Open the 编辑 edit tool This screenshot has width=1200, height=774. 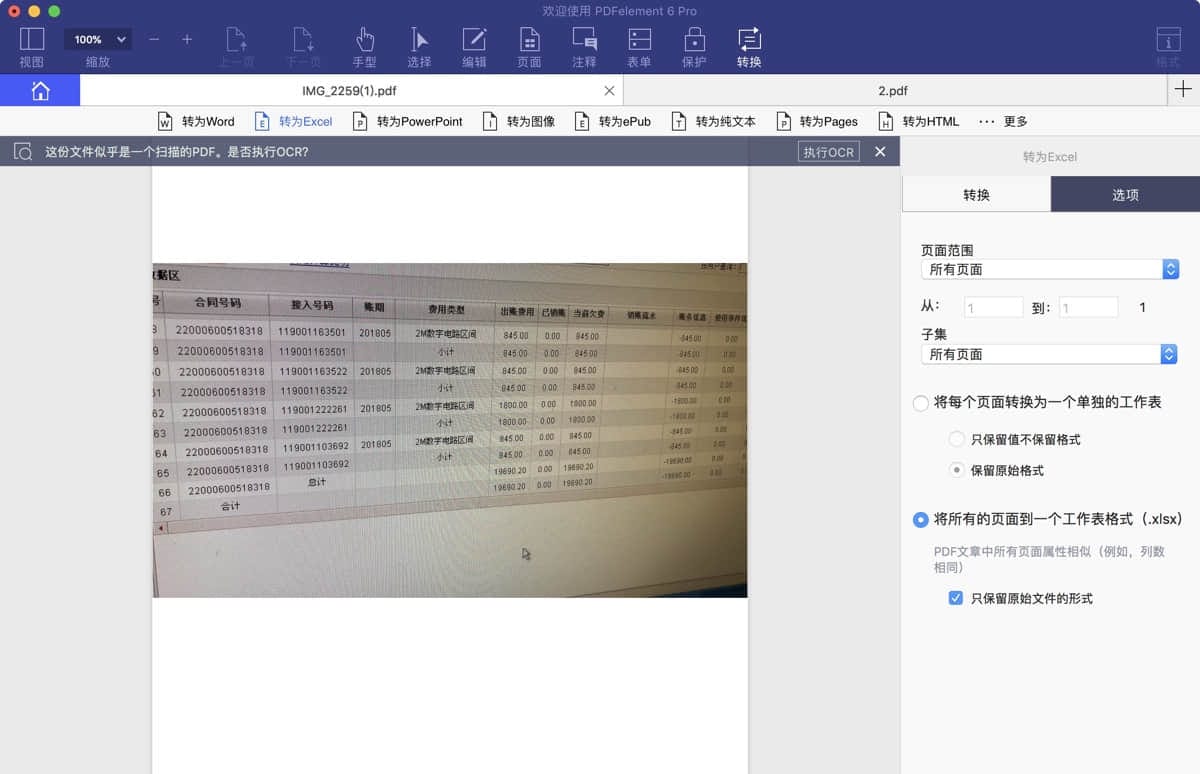474,47
